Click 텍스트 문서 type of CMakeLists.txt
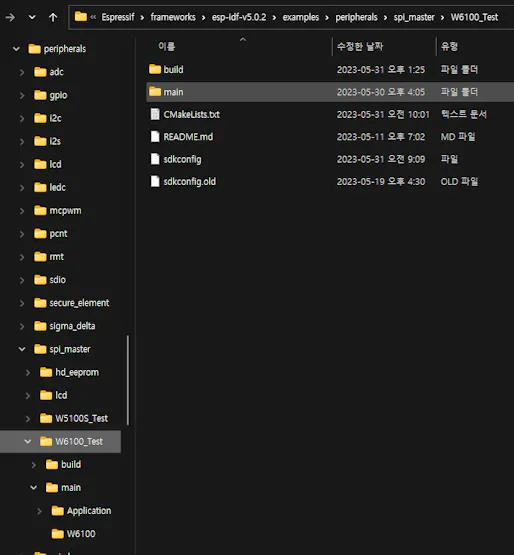Viewport: 514px width, 555px height. tap(463, 114)
